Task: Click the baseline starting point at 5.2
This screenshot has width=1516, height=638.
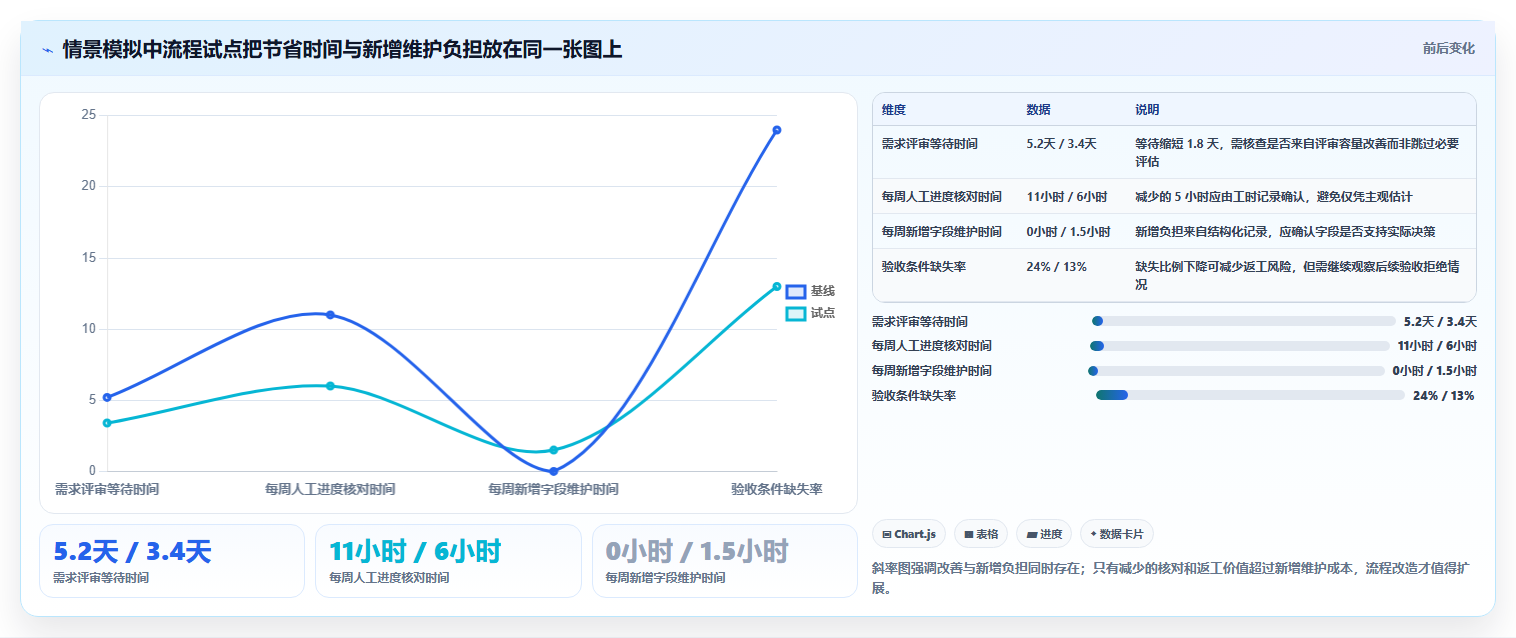Action: click(x=107, y=397)
